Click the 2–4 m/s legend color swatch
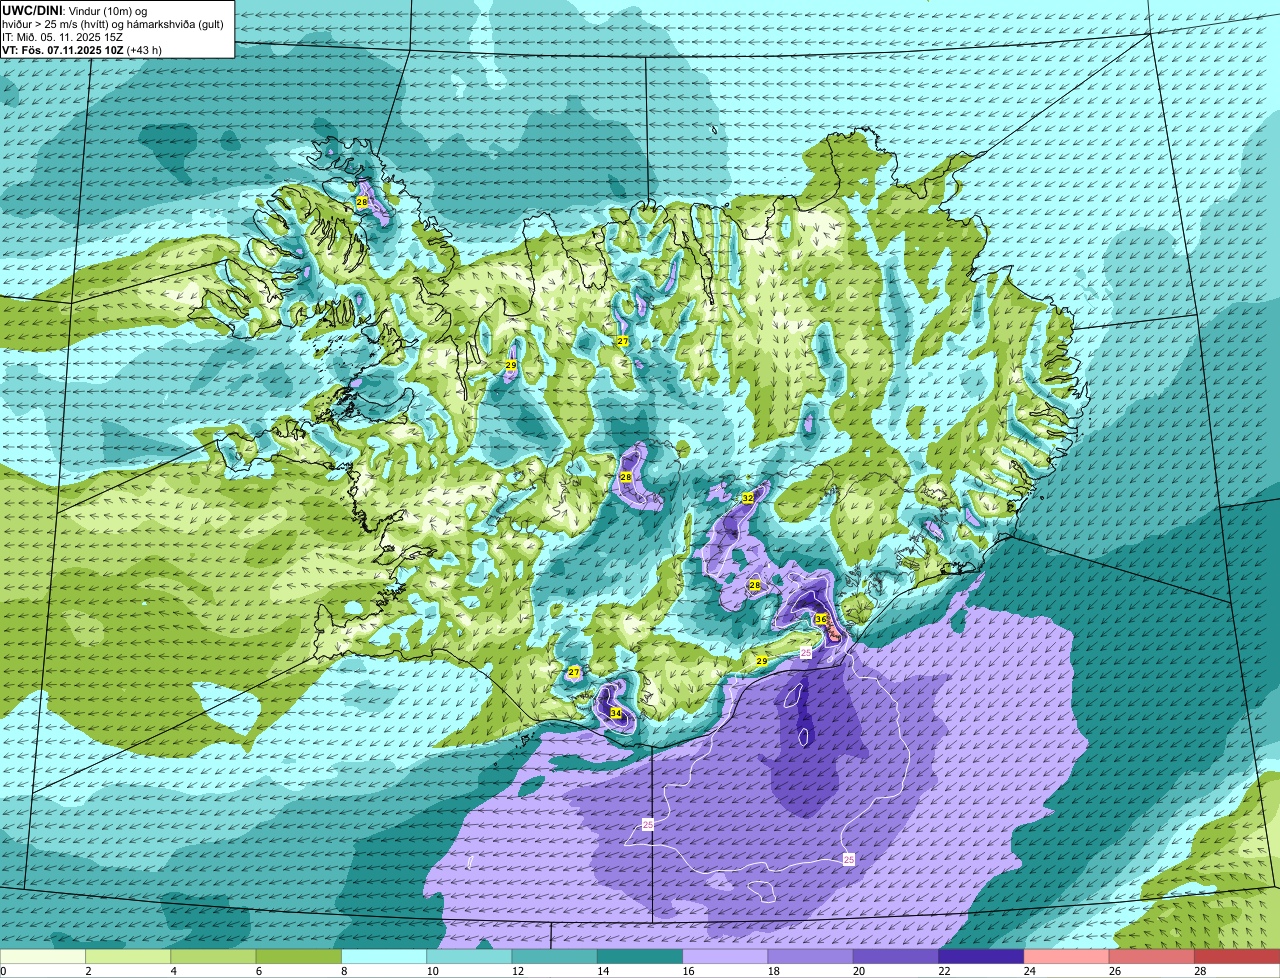This screenshot has width=1280, height=978. pos(128,956)
